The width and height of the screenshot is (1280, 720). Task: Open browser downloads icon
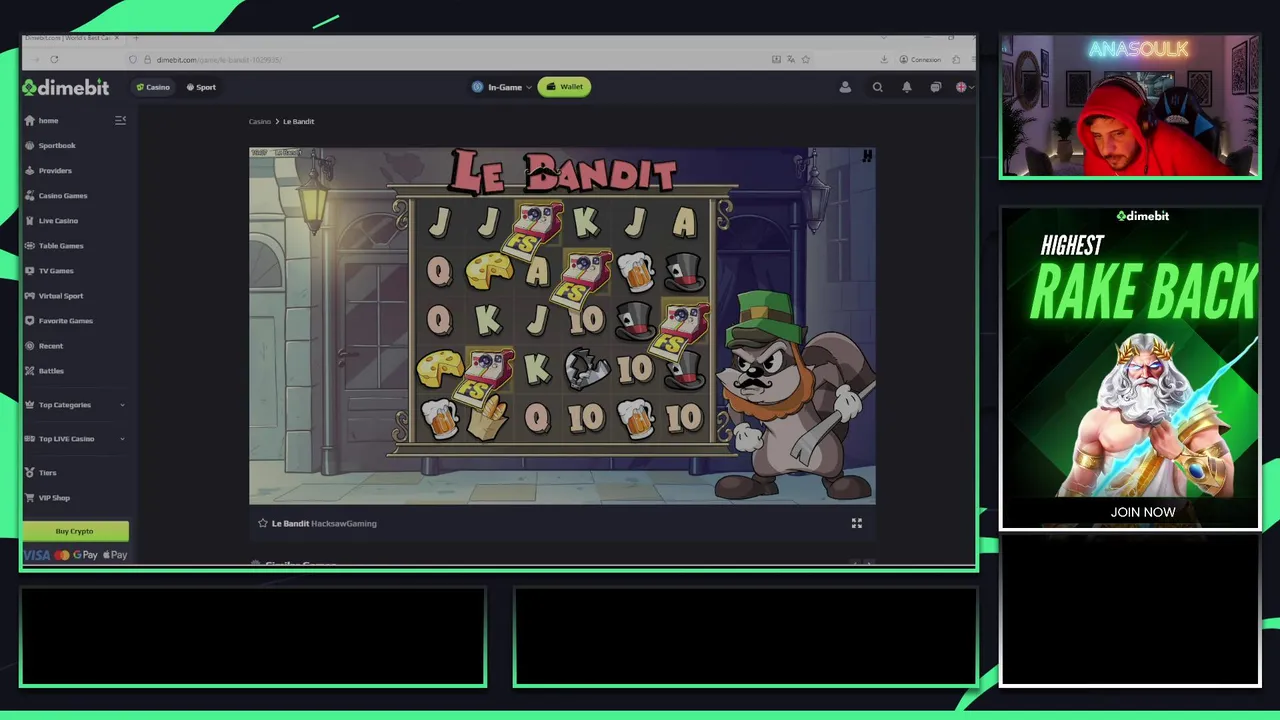coord(884,59)
